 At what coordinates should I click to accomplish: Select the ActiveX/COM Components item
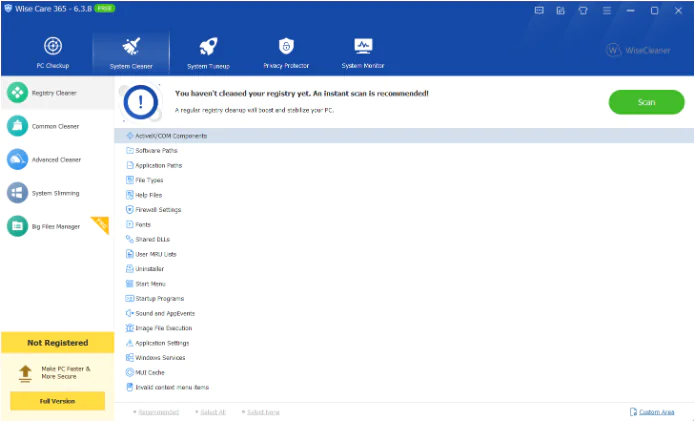pyautogui.click(x=173, y=135)
